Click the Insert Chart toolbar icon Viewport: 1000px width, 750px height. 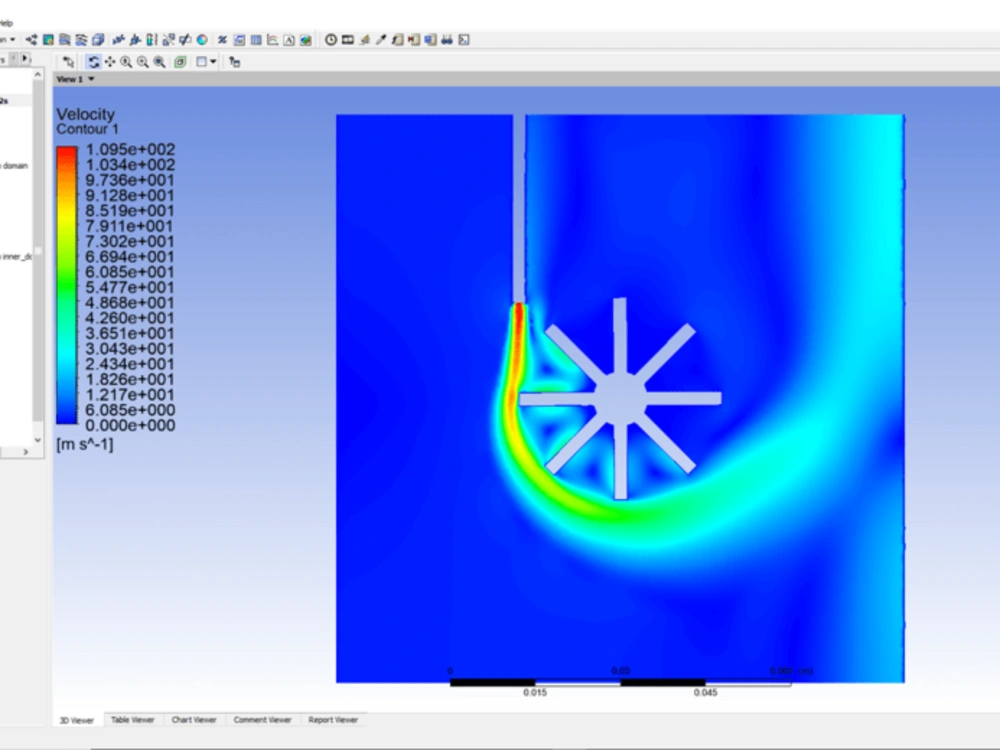click(x=273, y=40)
